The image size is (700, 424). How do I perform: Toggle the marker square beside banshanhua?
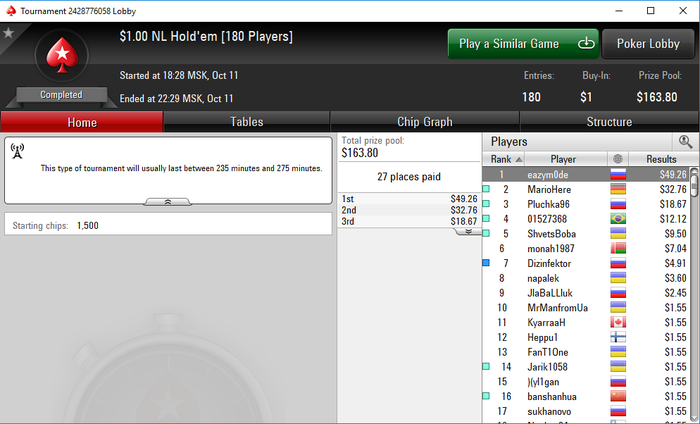click(x=486, y=396)
